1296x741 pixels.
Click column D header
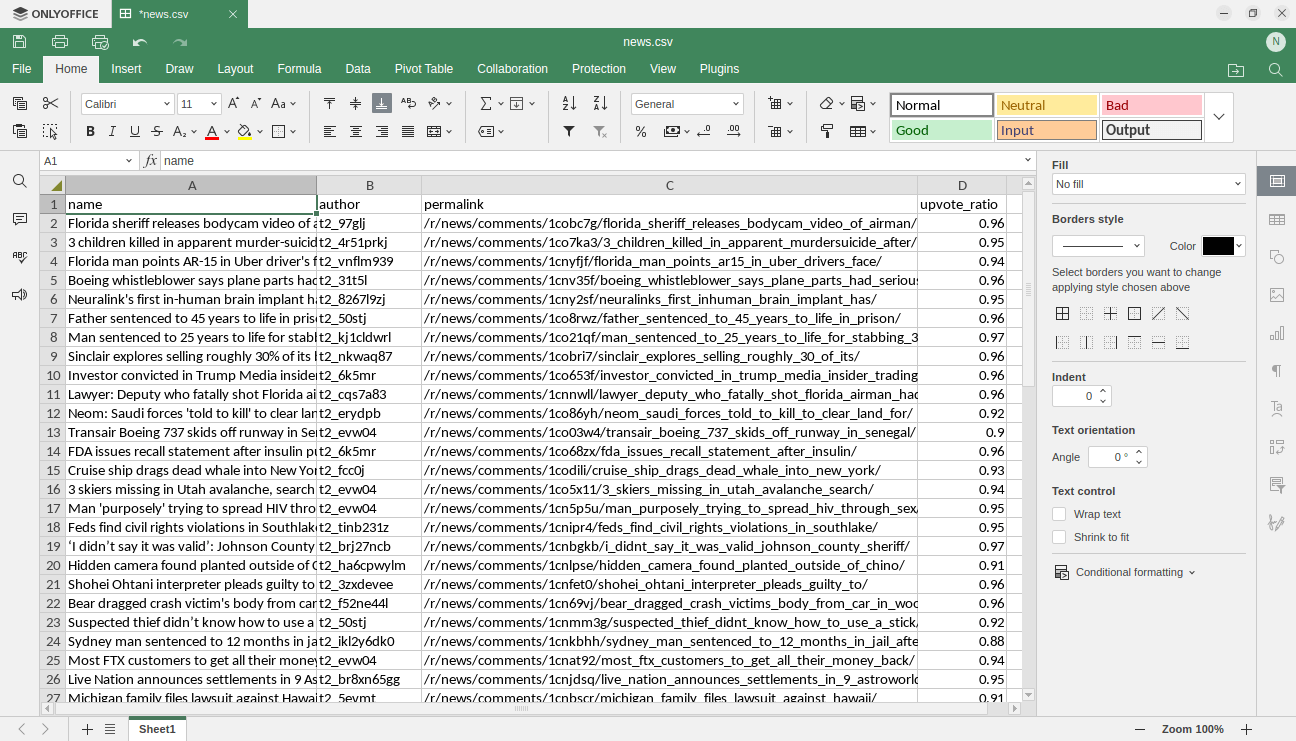(x=962, y=185)
